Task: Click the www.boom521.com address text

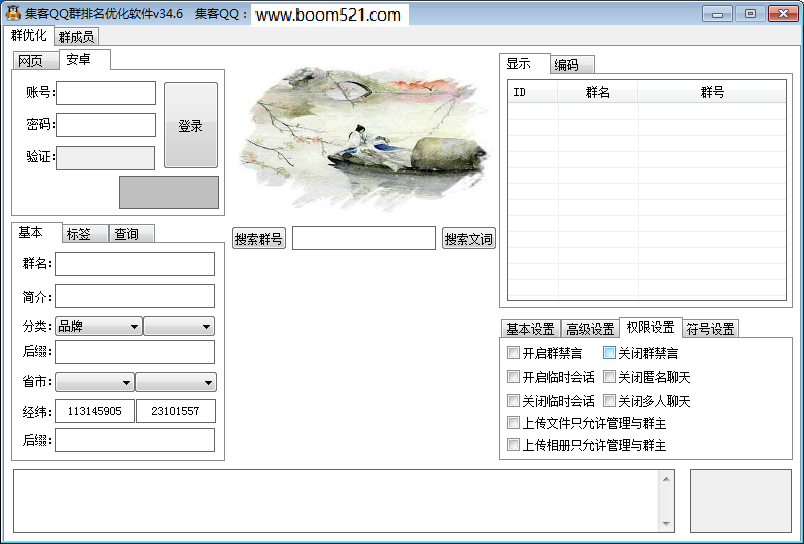Action: [x=328, y=15]
